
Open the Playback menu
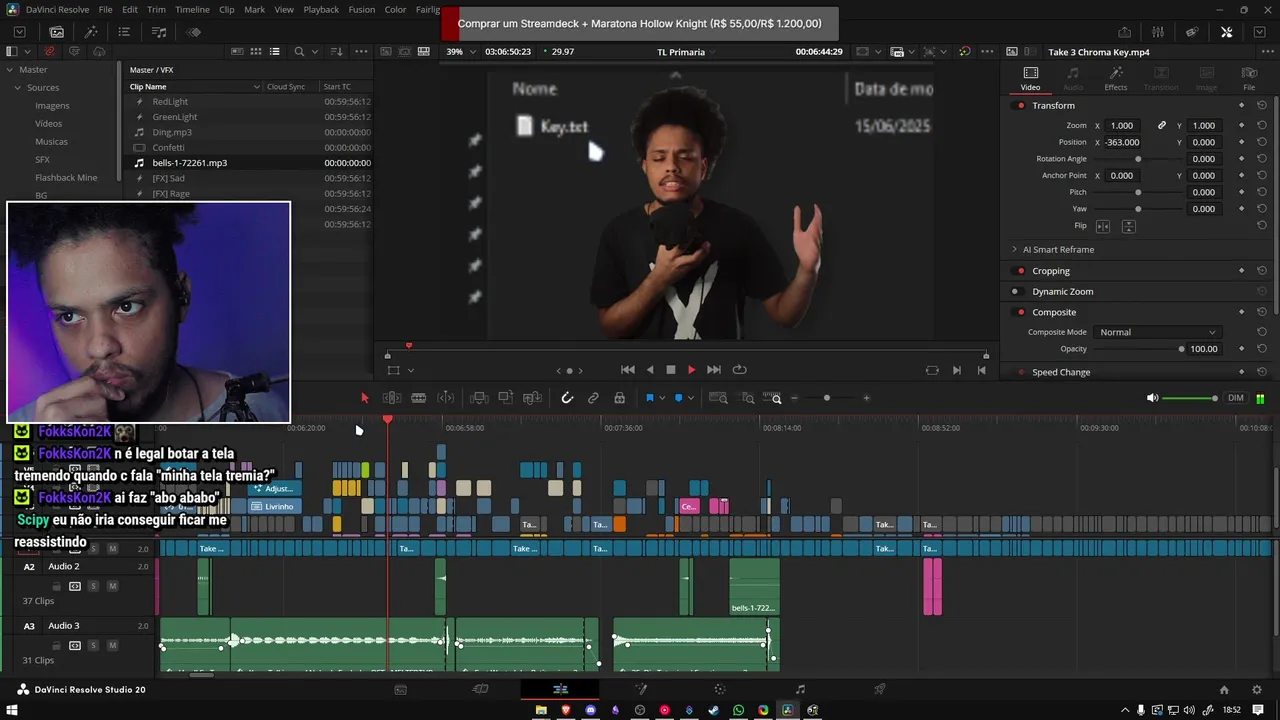tap(321, 9)
